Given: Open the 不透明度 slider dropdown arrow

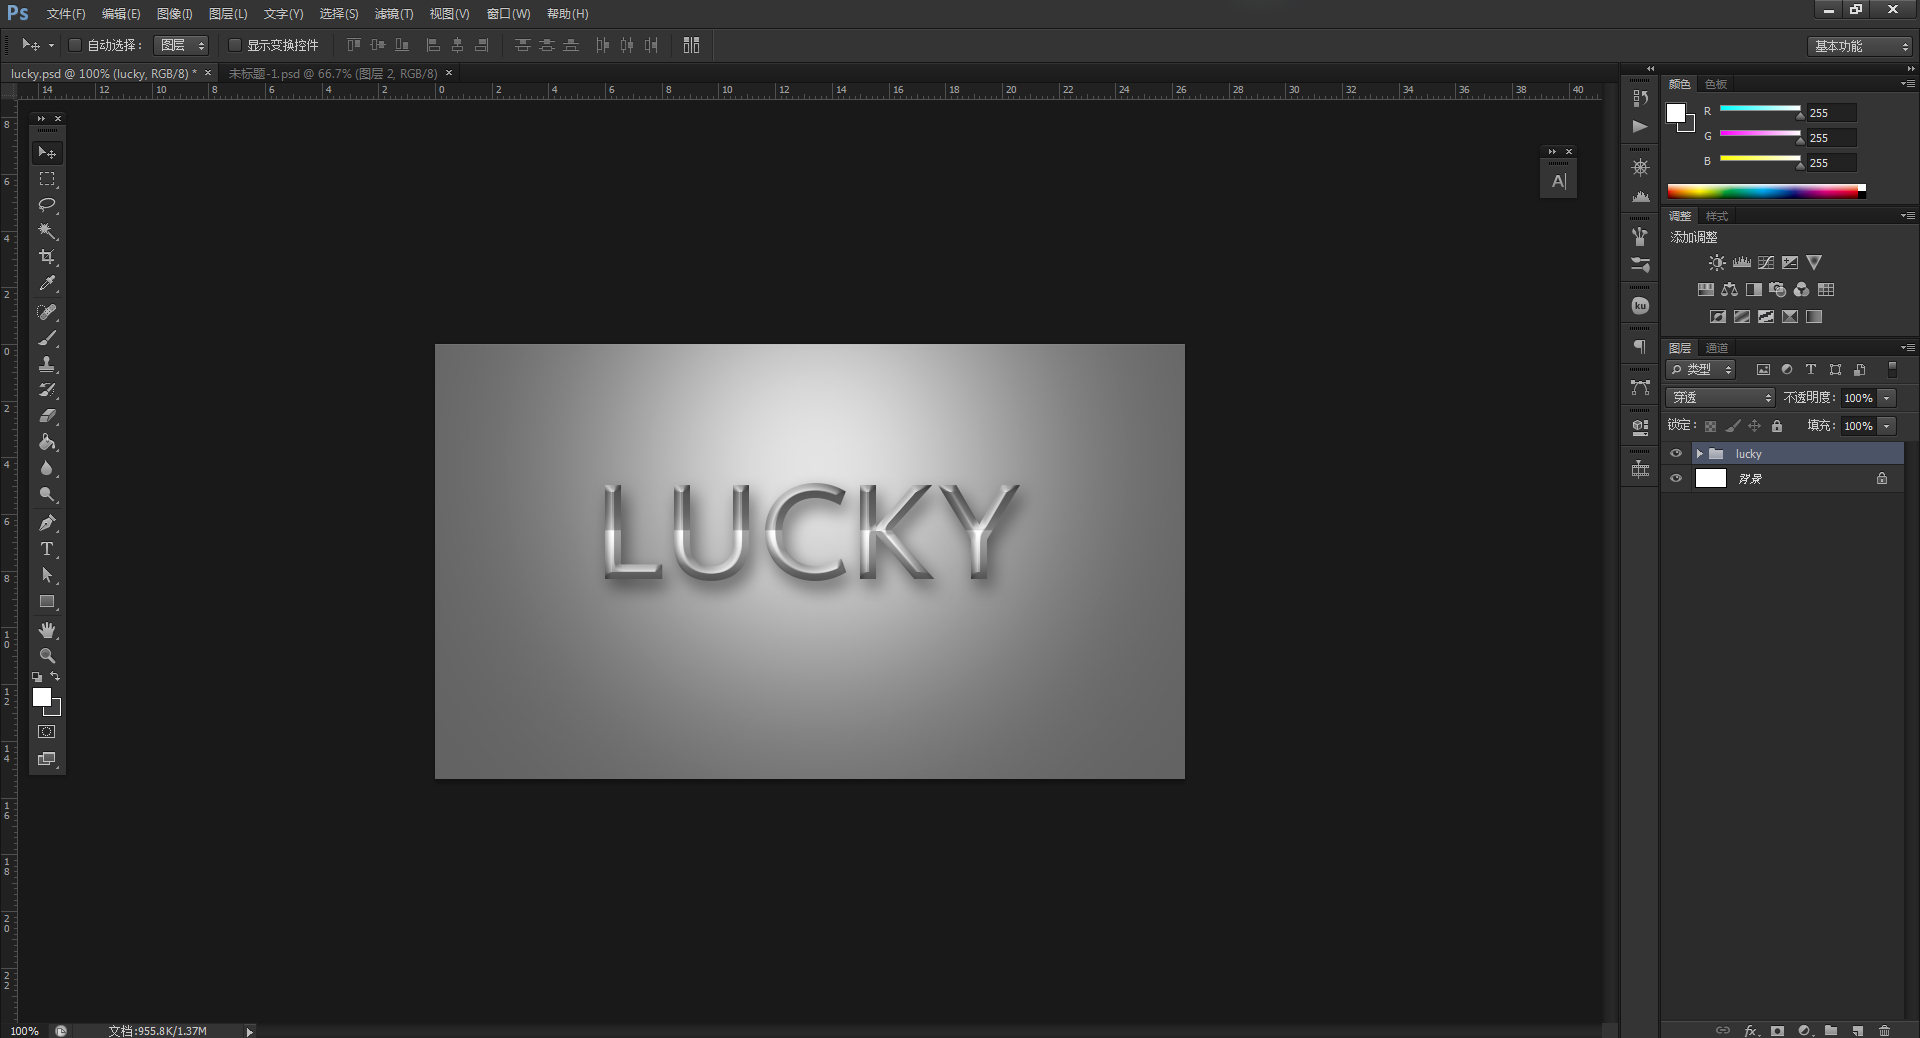Looking at the screenshot, I should (x=1887, y=398).
